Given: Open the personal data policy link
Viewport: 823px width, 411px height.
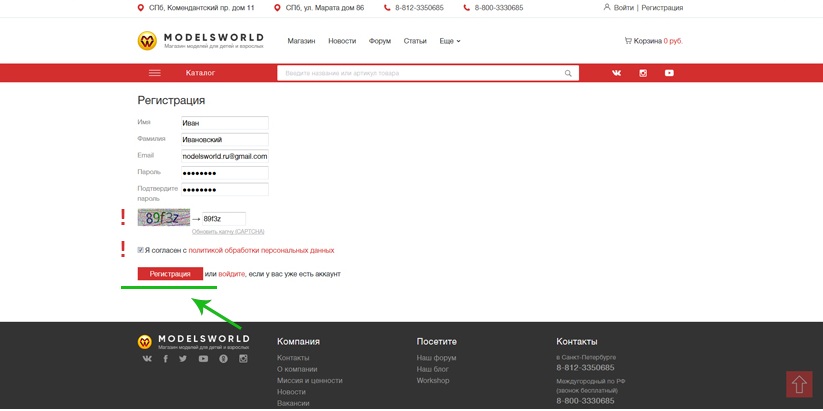Looking at the screenshot, I should pos(261,250).
